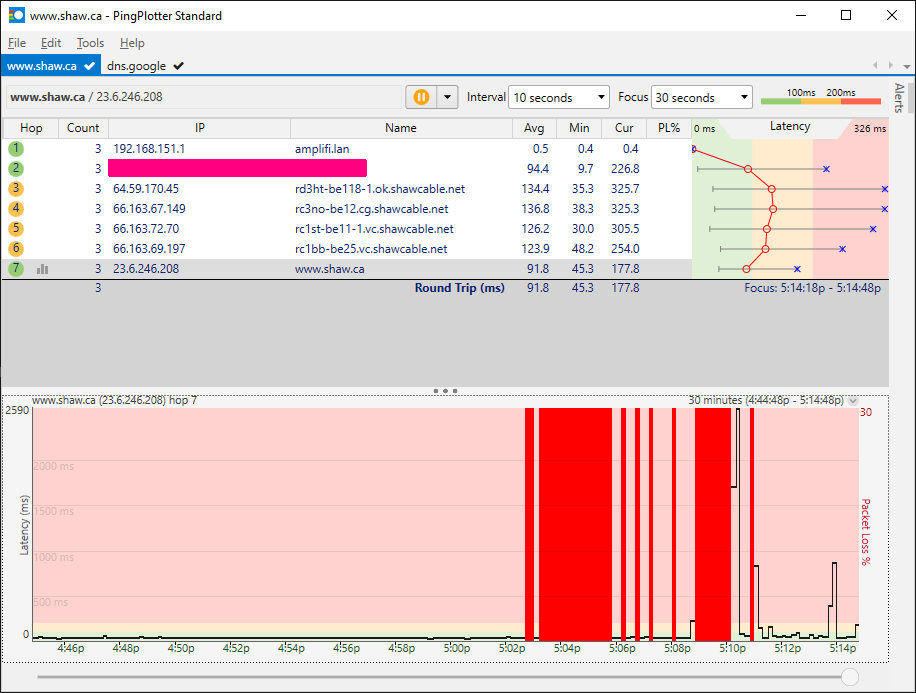This screenshot has height=693, width=916.
Task: Expand the 30 minutes timeline range dropdown
Action: click(853, 400)
